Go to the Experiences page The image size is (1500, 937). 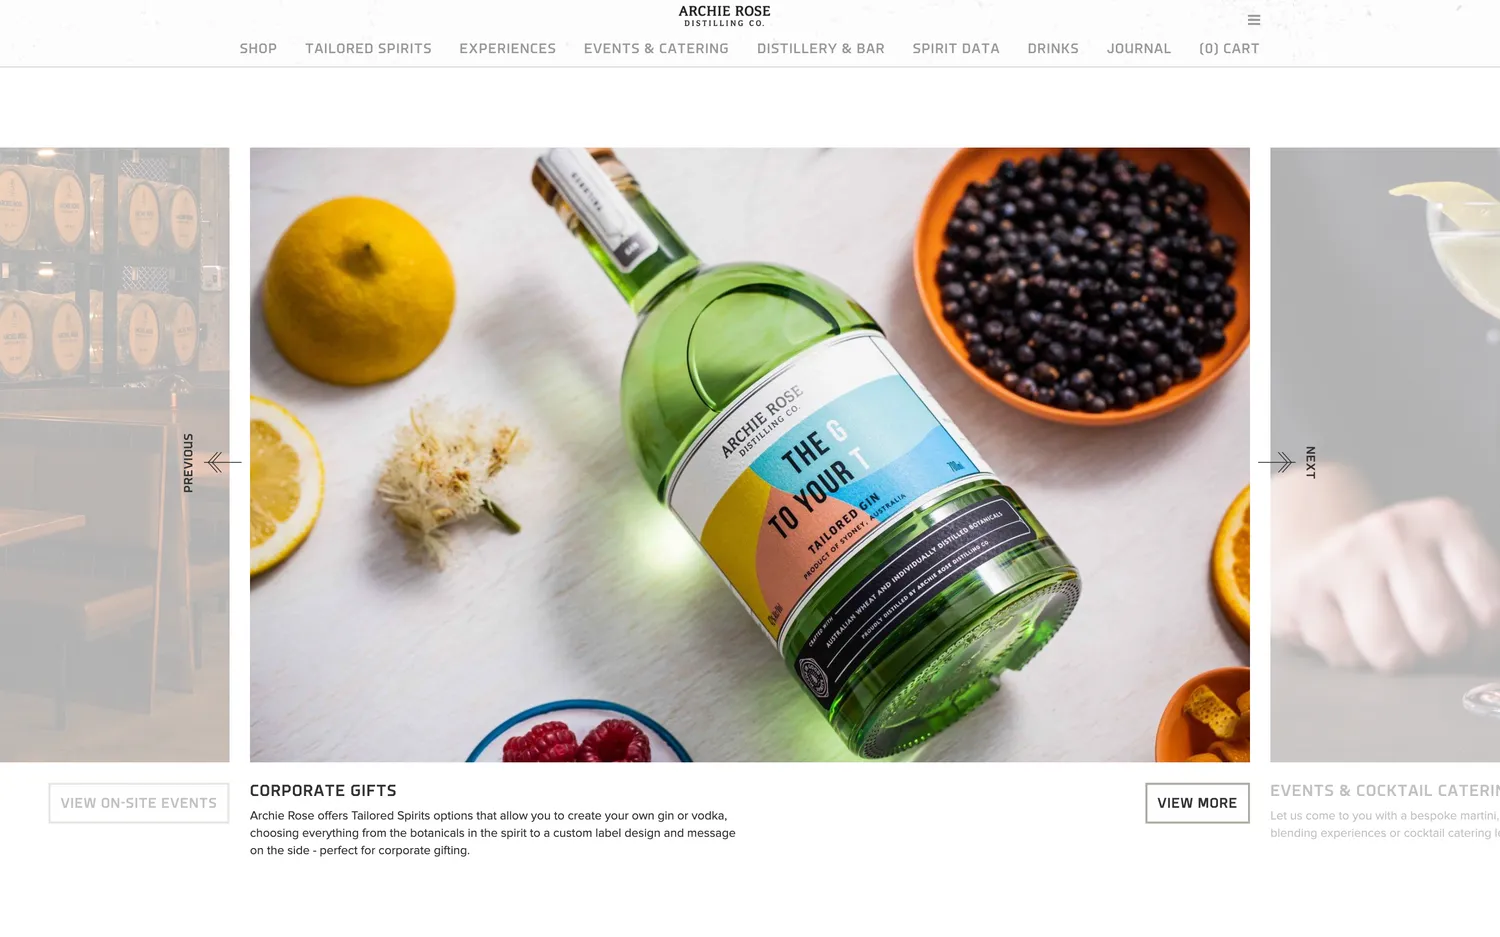(507, 48)
